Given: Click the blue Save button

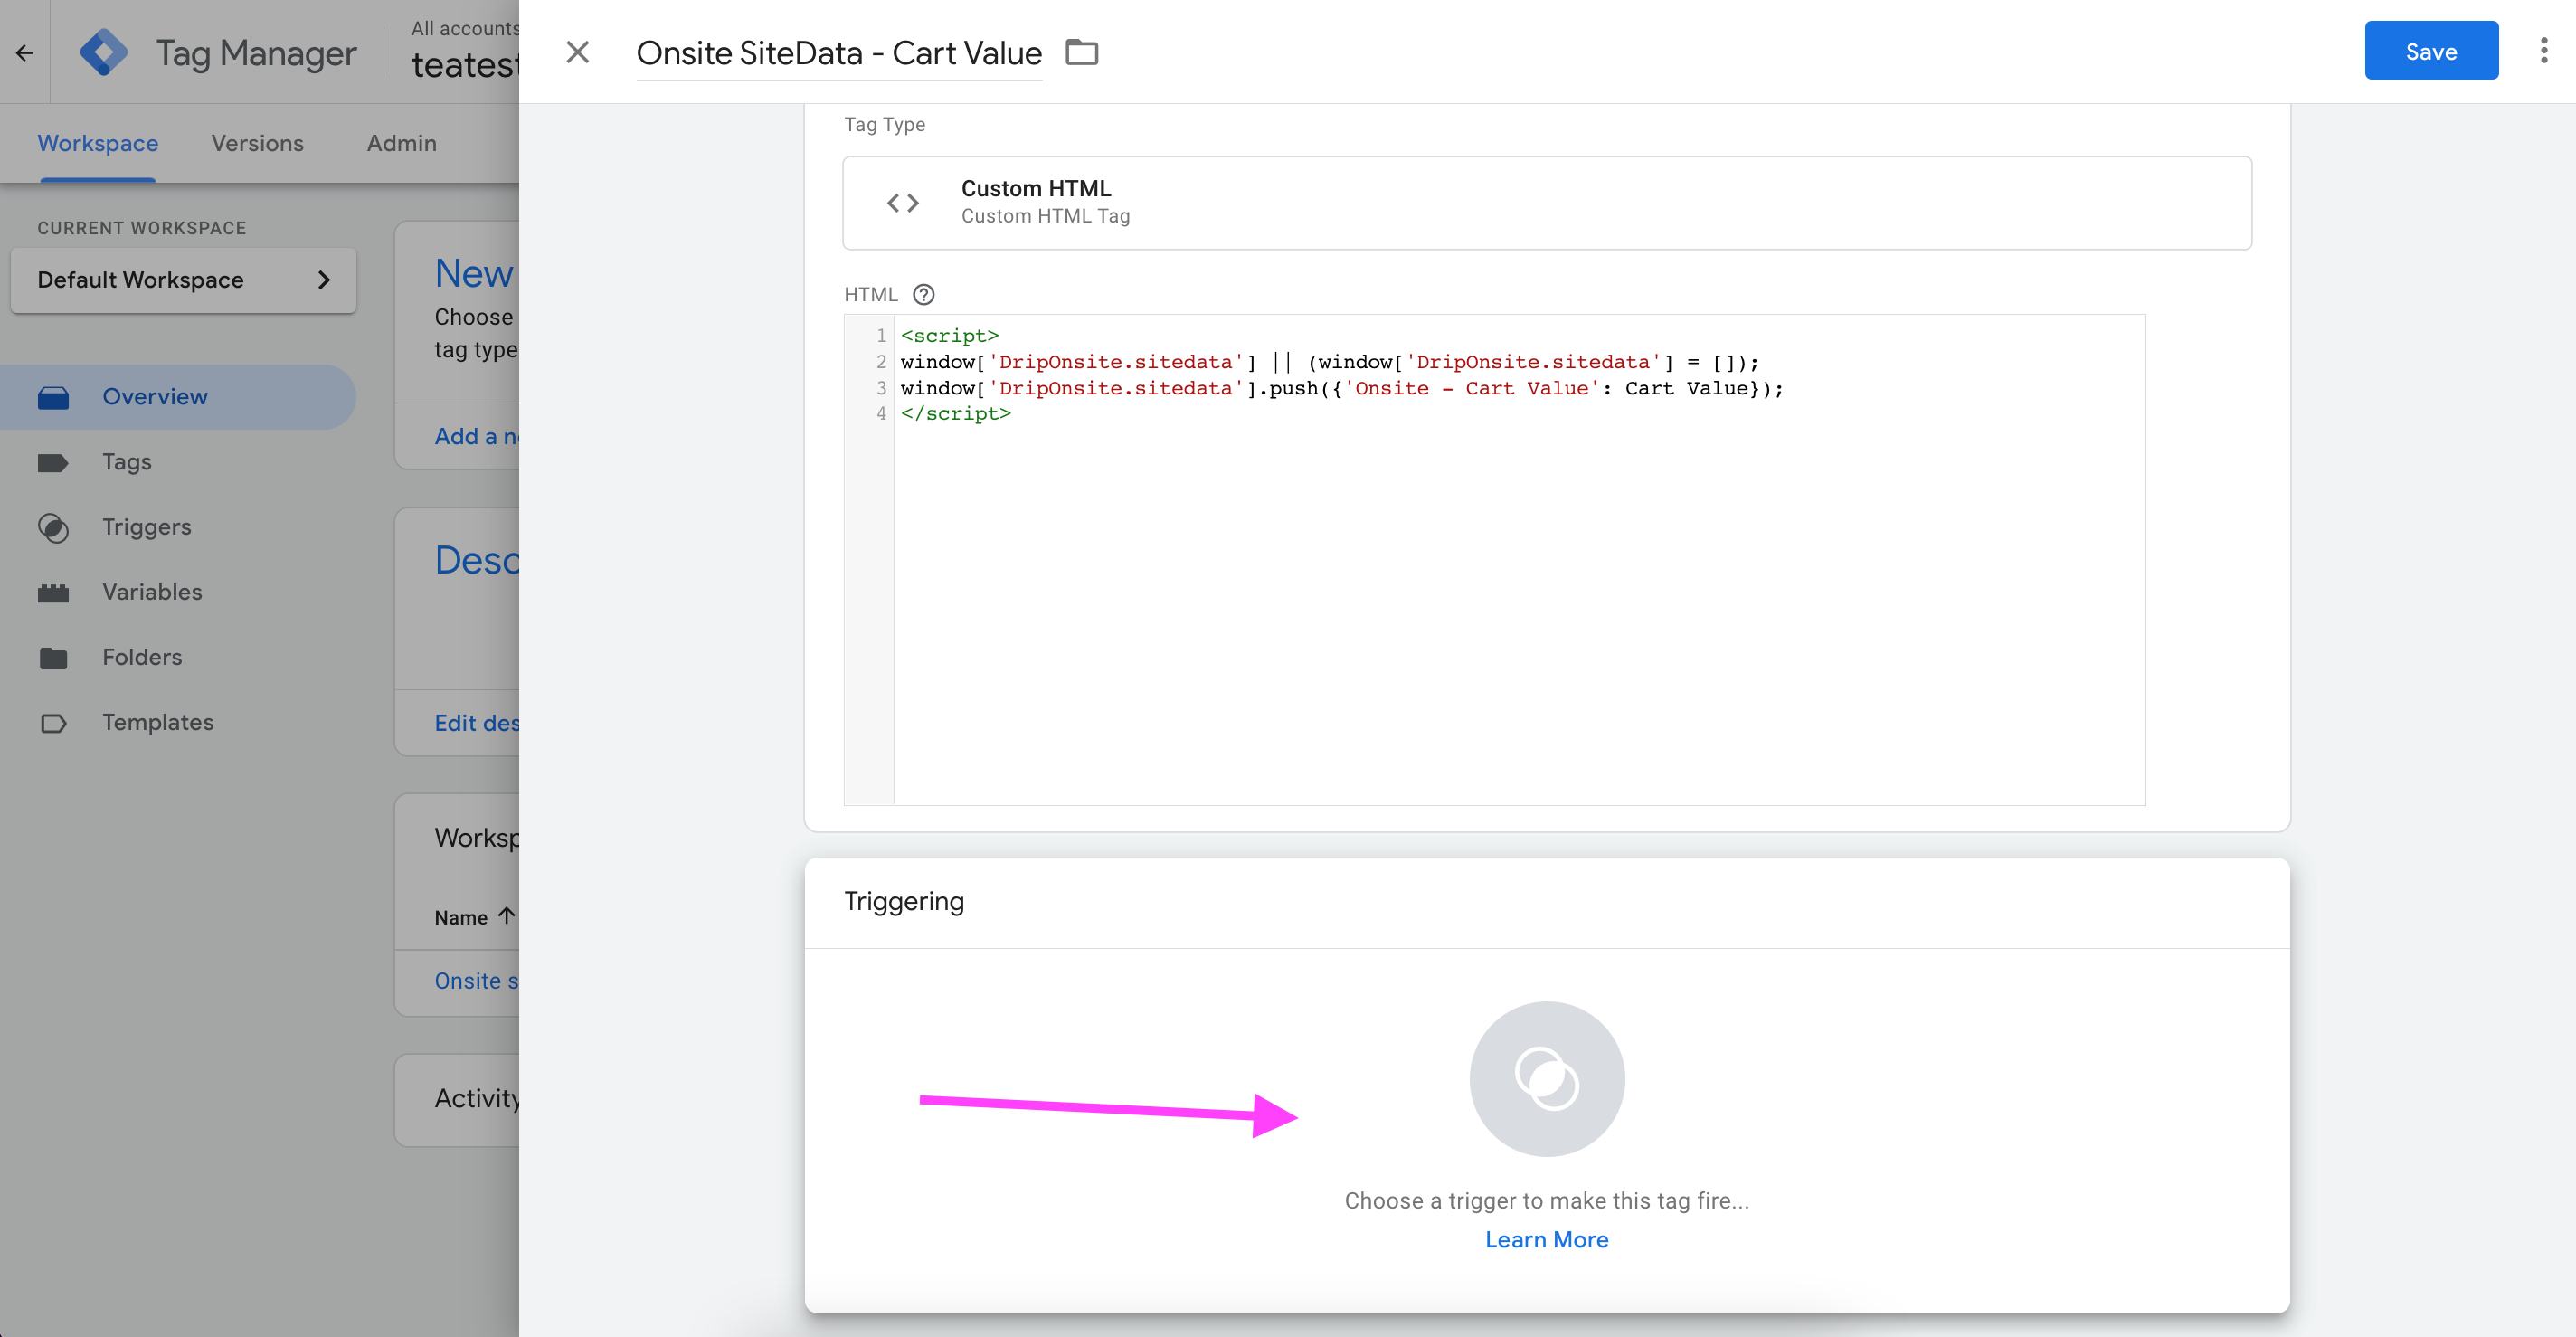Looking at the screenshot, I should pos(2430,51).
